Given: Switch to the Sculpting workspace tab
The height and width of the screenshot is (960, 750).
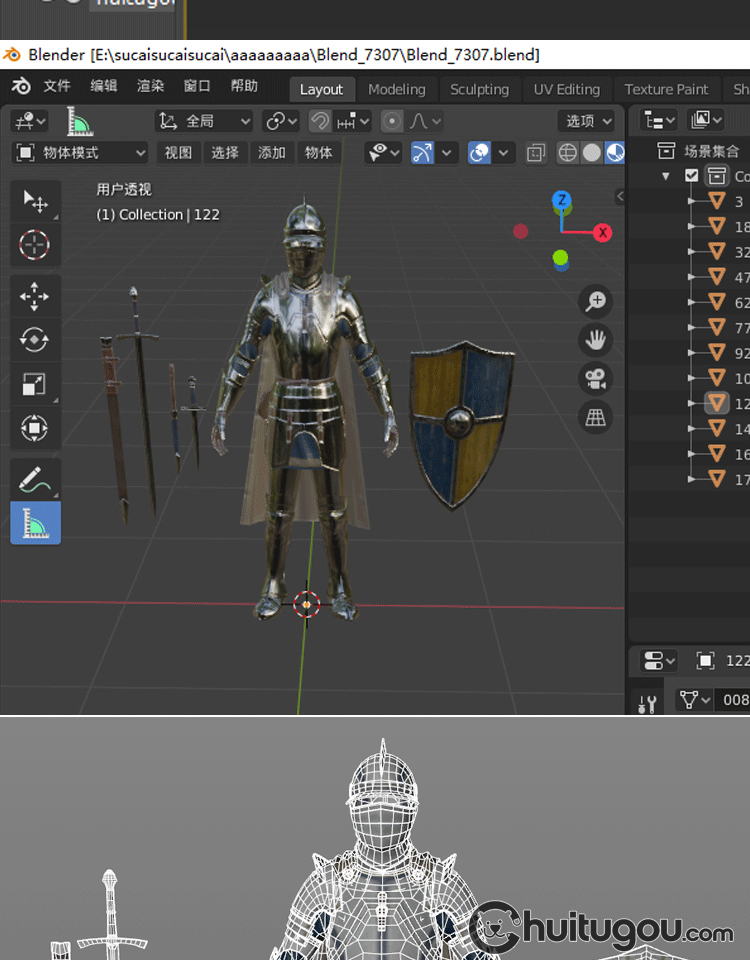Looking at the screenshot, I should pos(479,89).
